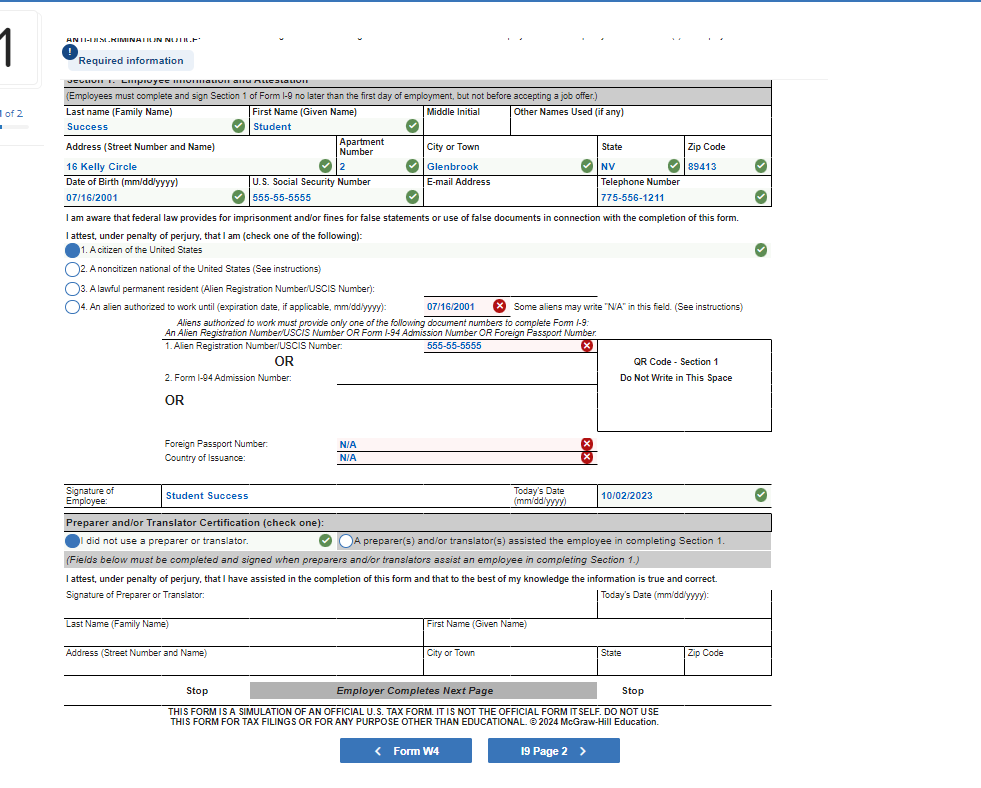Click green checkmark beside 16 Kelly Circle

coord(325,166)
